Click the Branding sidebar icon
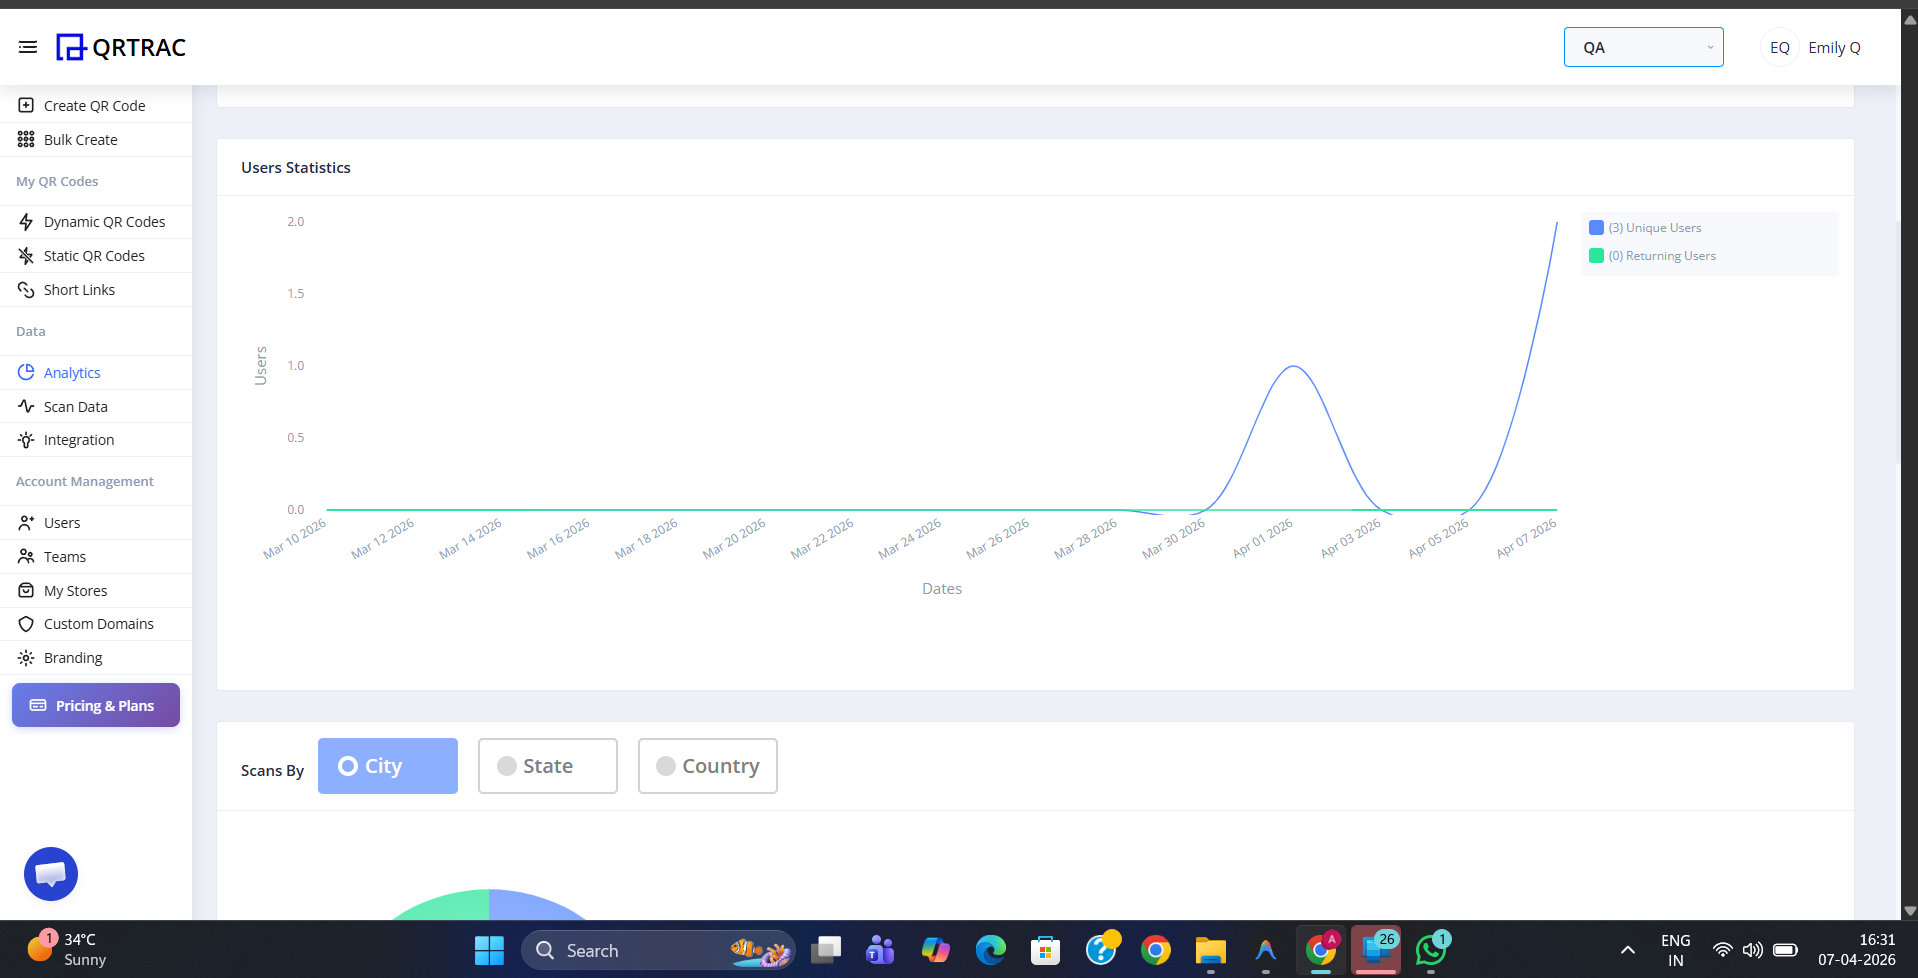 point(25,657)
